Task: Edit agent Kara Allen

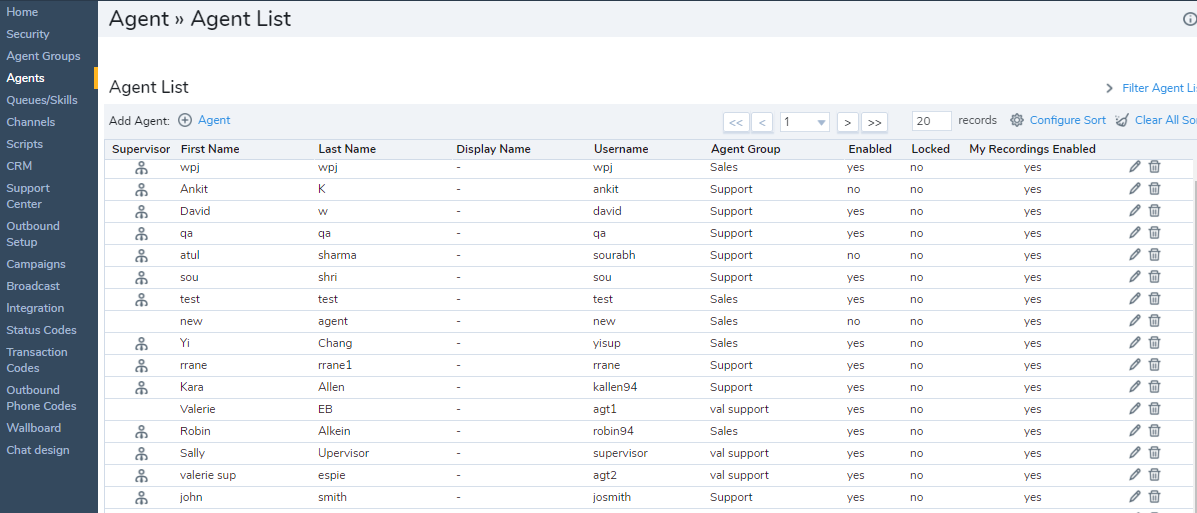Action: 1134,387
